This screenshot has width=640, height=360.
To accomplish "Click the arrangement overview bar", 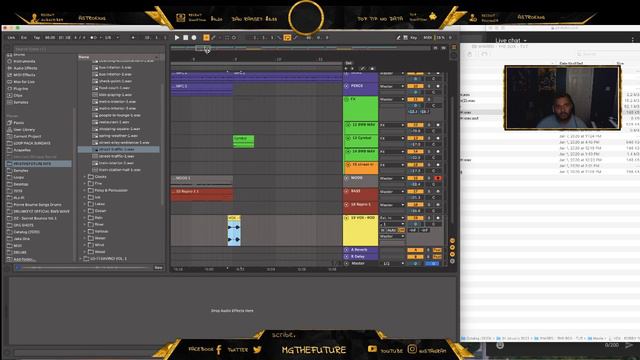I will pyautogui.click(x=300, y=48).
